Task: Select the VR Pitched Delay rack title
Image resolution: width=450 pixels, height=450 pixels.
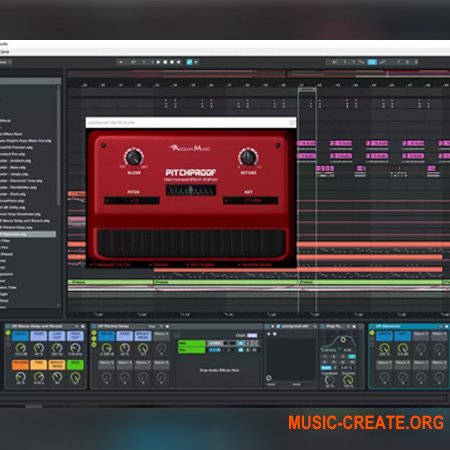Action: 113,326
